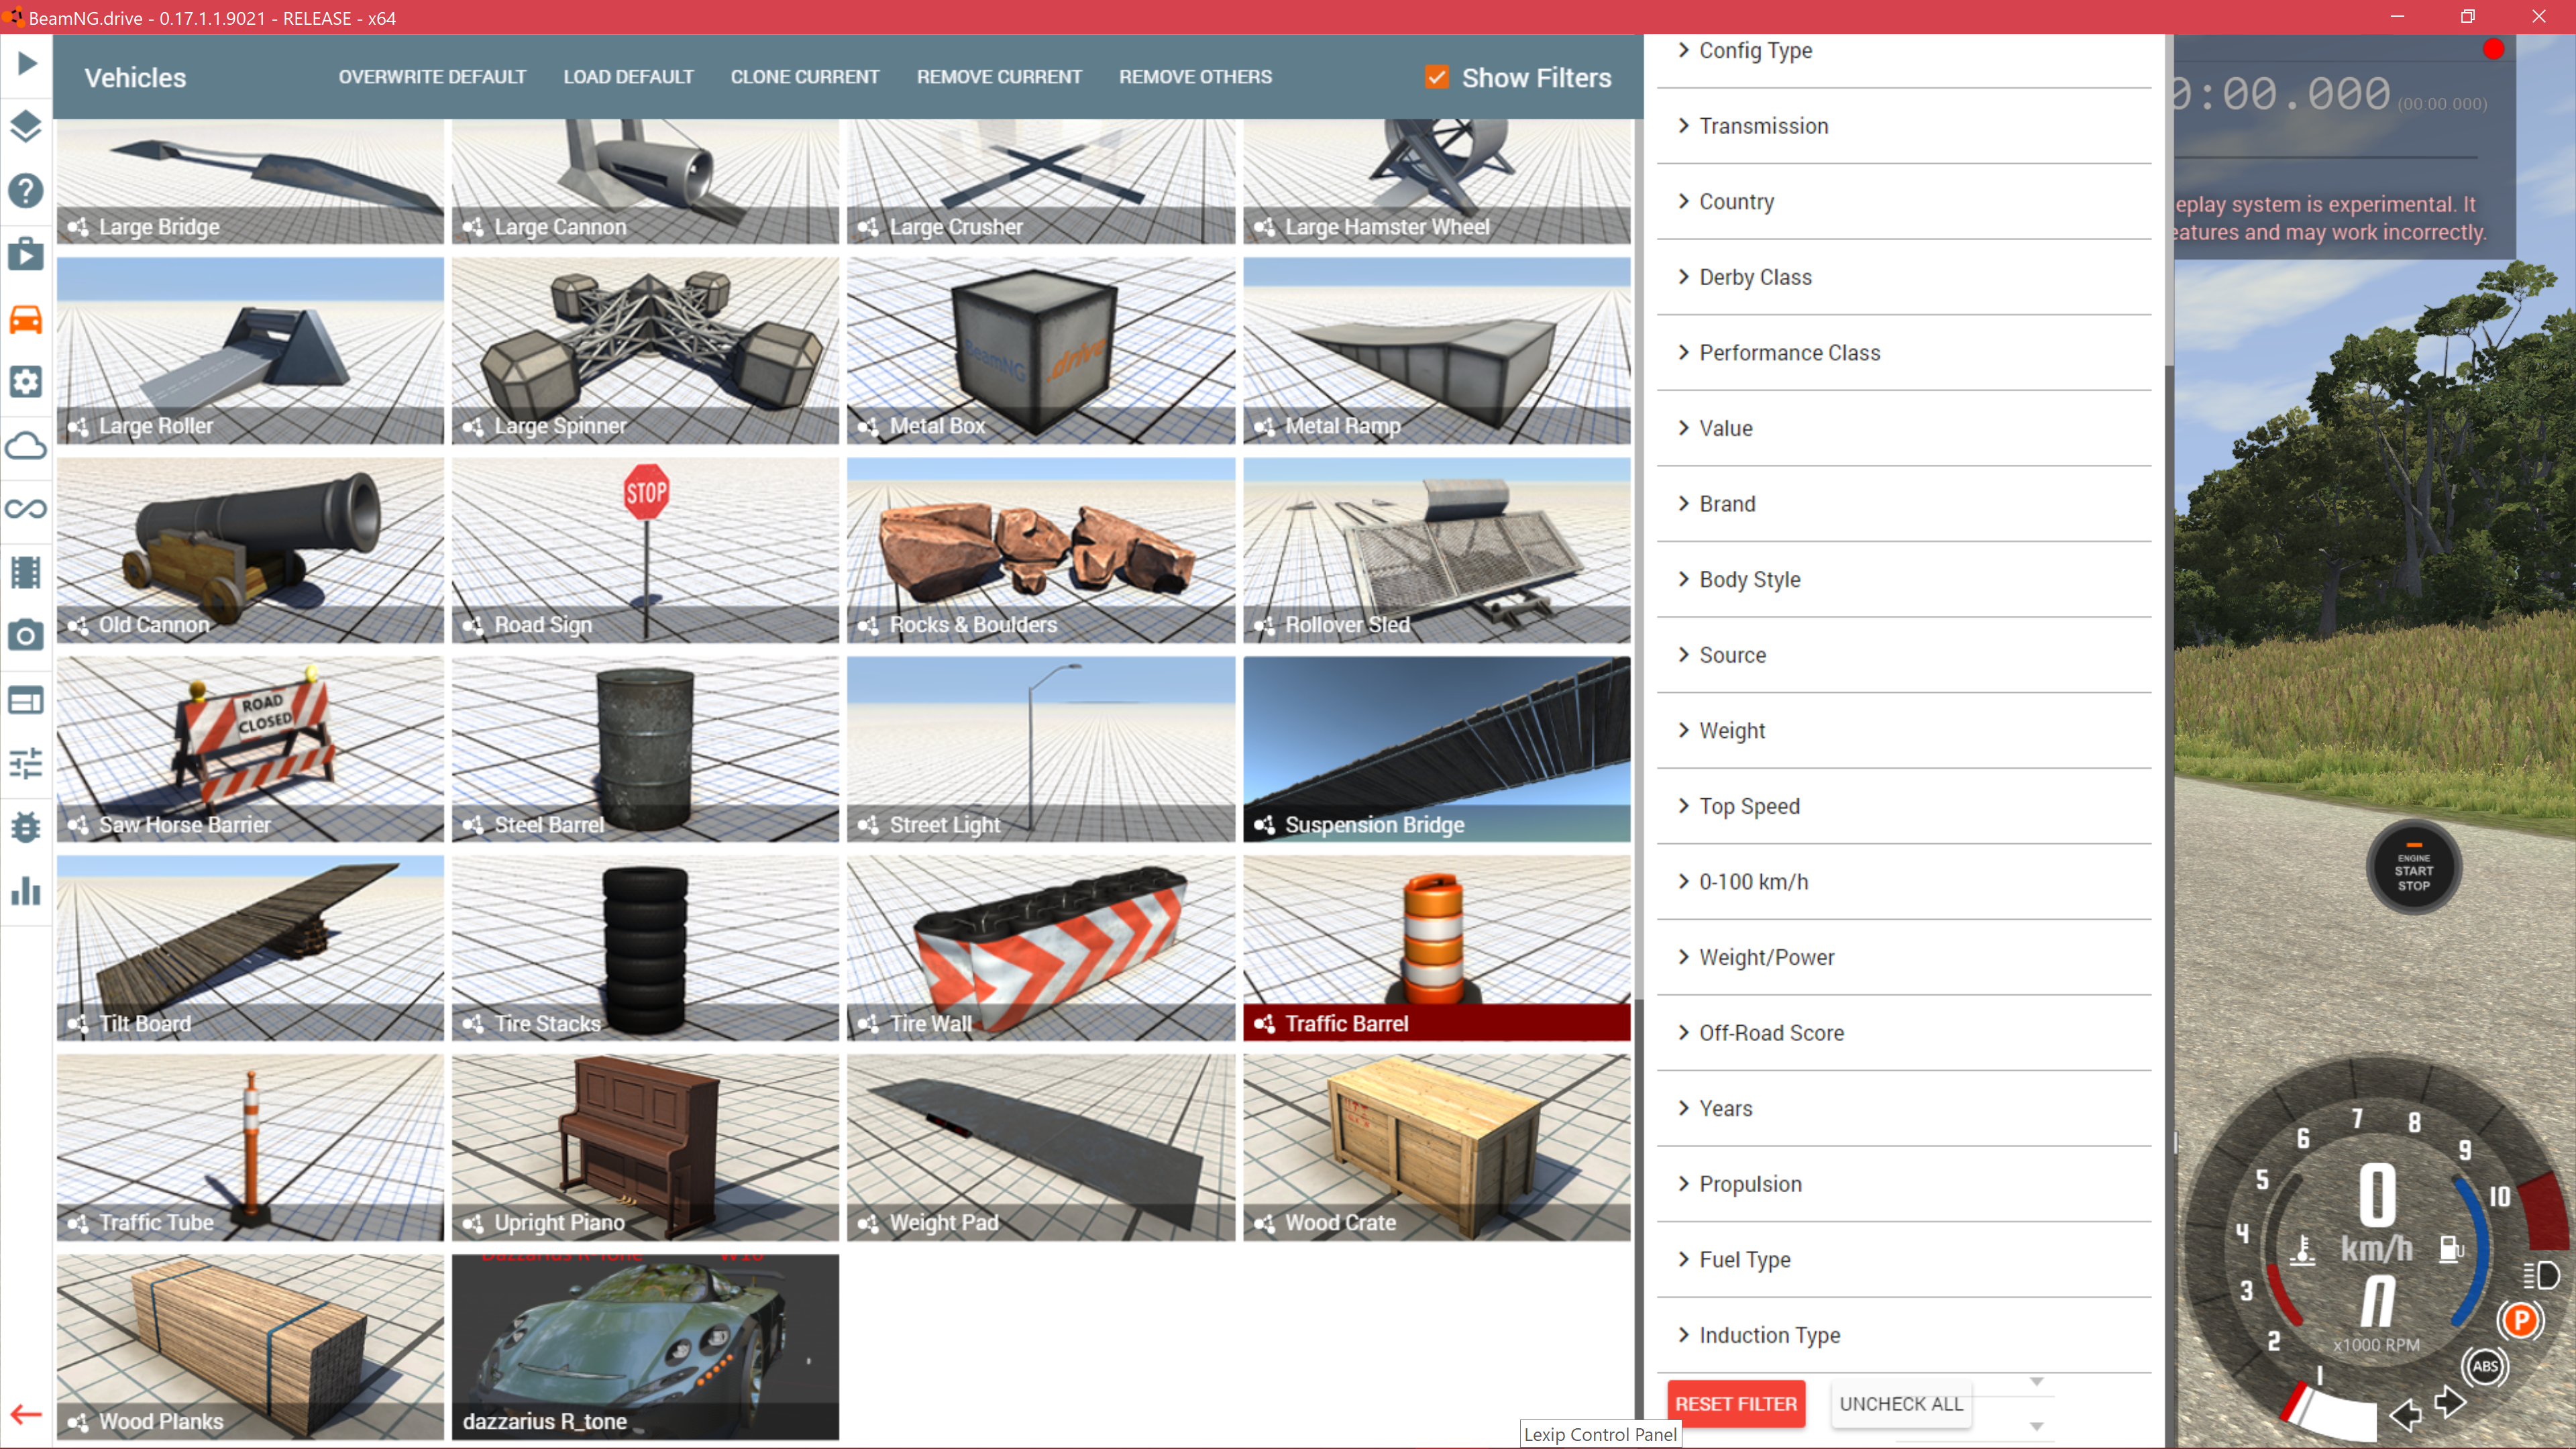Click the fuel pump gauge icon
Image resolution: width=2576 pixels, height=1449 pixels.
click(x=2451, y=1248)
